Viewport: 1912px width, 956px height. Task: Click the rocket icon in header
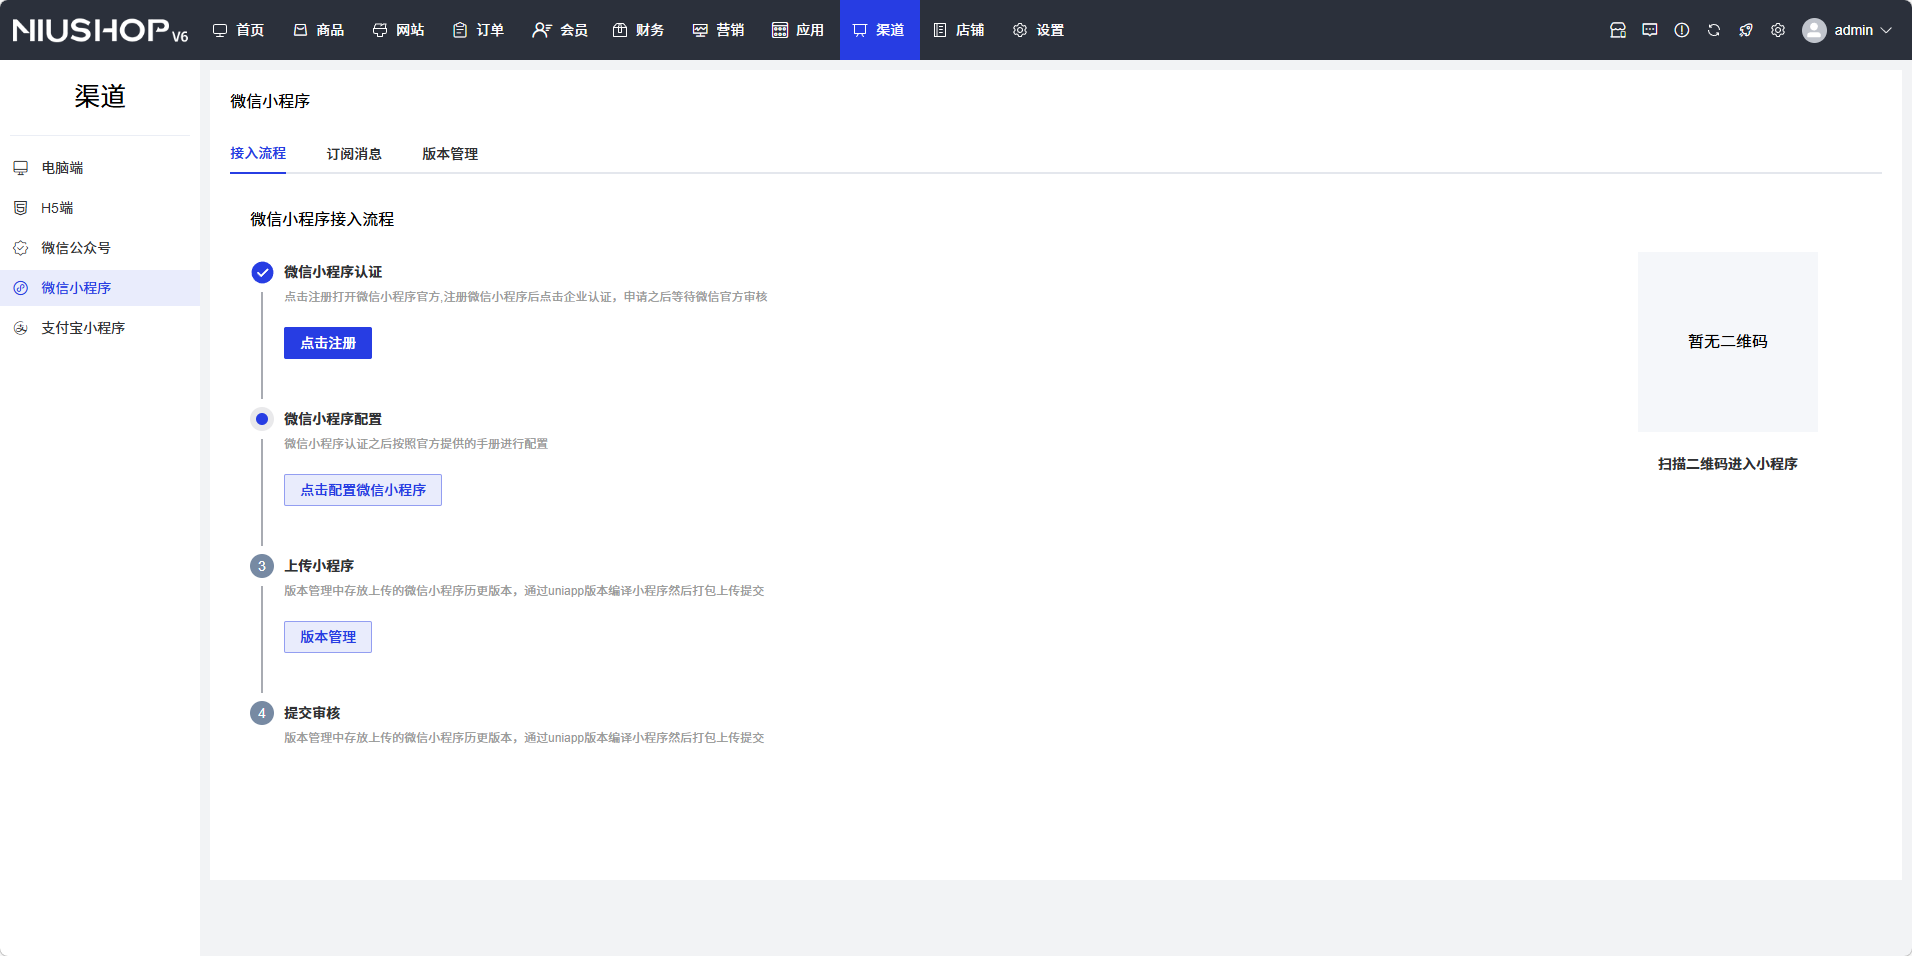click(1745, 30)
